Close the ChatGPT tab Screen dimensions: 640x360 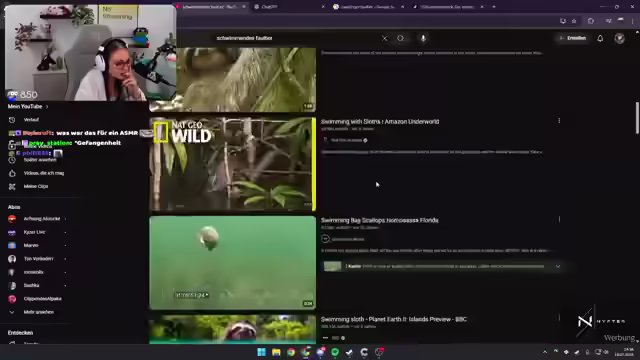tap(323, 7)
